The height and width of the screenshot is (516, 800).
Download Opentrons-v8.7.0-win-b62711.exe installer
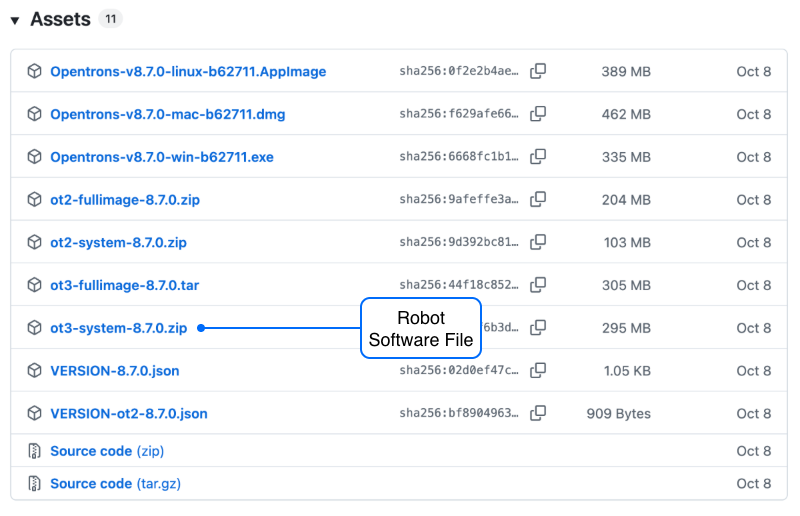click(161, 157)
